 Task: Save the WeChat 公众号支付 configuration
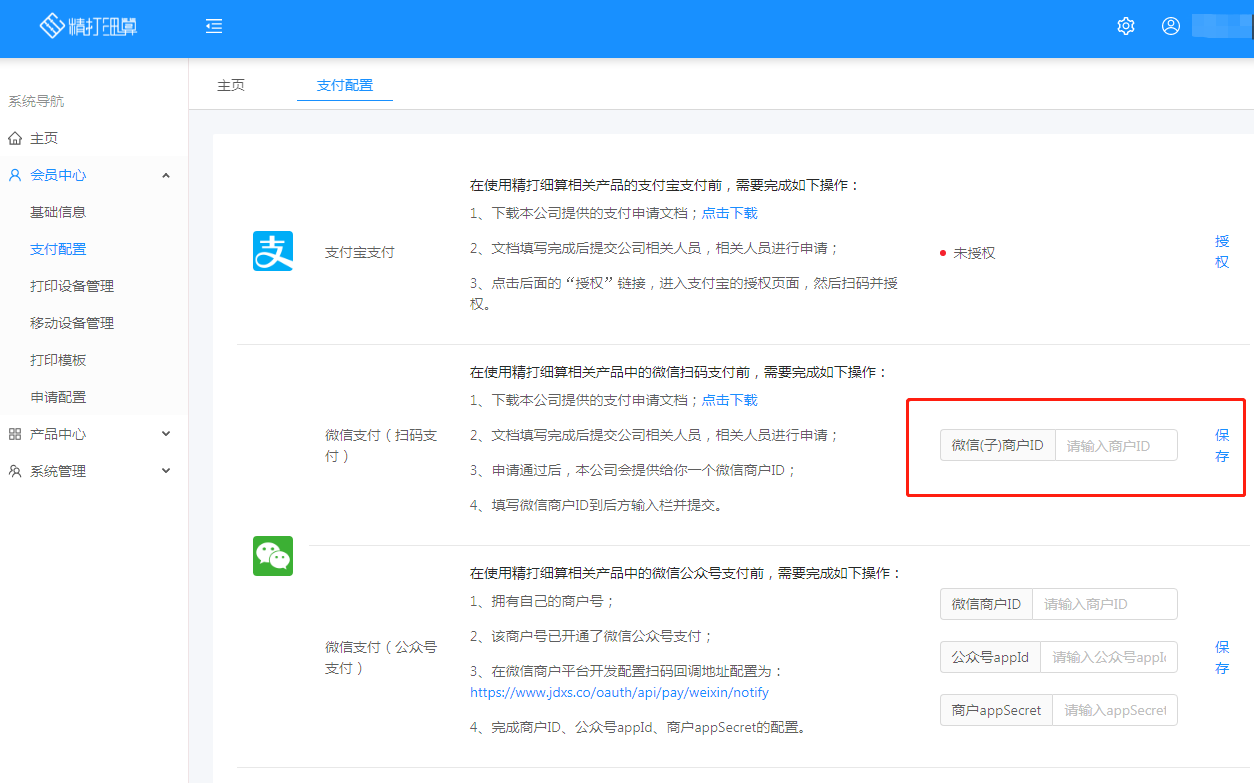click(1222, 657)
